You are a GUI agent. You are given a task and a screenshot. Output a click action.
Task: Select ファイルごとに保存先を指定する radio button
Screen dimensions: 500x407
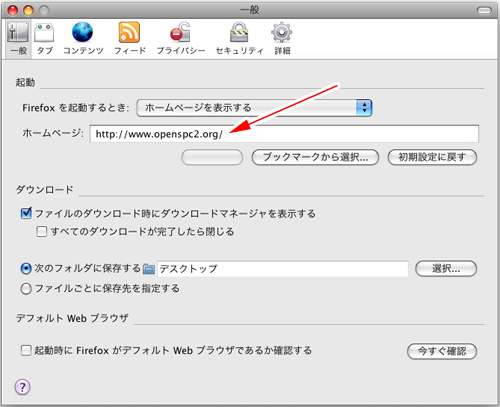coord(26,289)
